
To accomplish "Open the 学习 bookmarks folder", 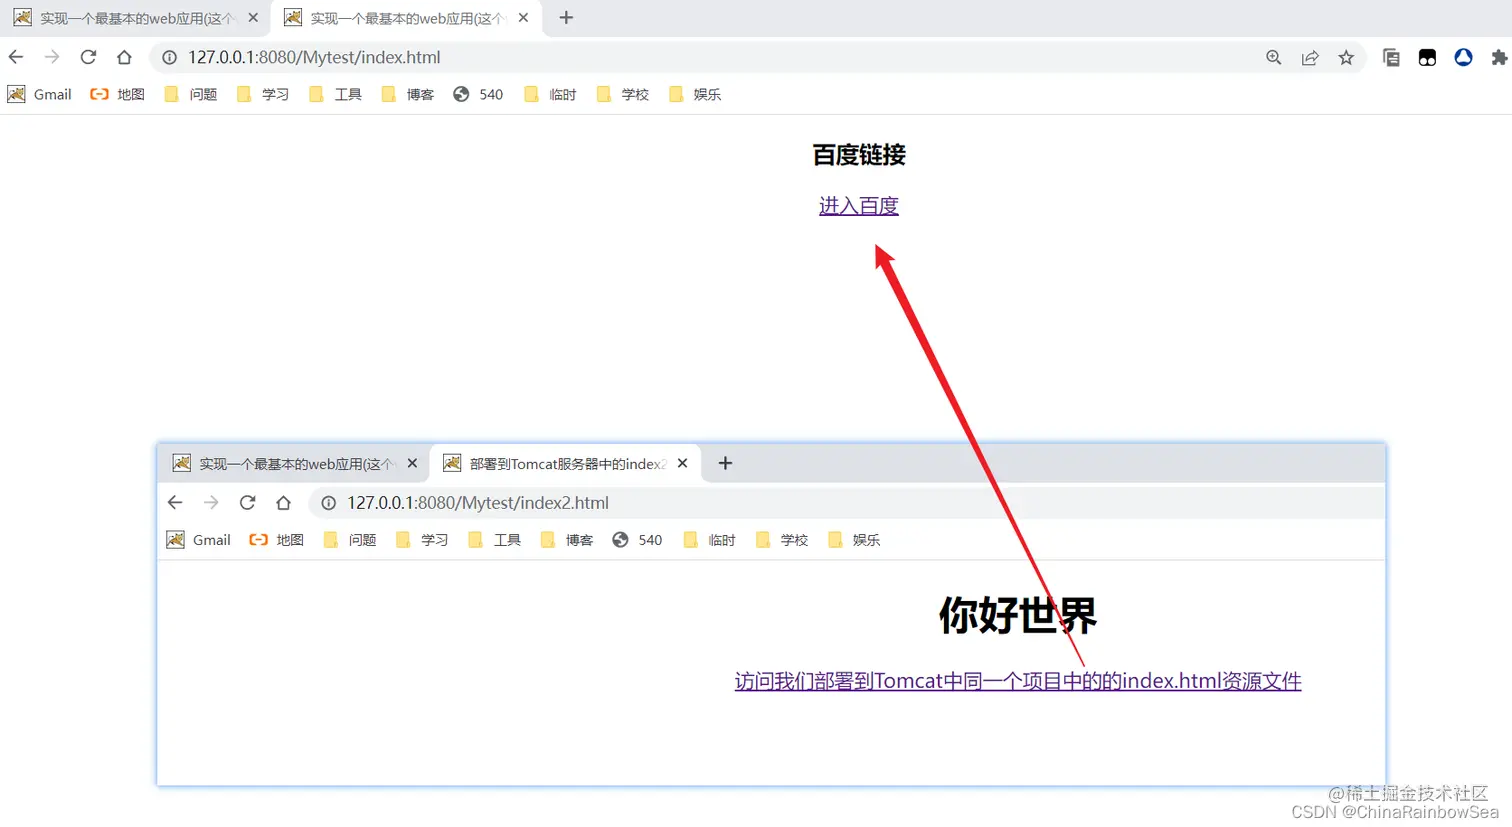I will (261, 93).
